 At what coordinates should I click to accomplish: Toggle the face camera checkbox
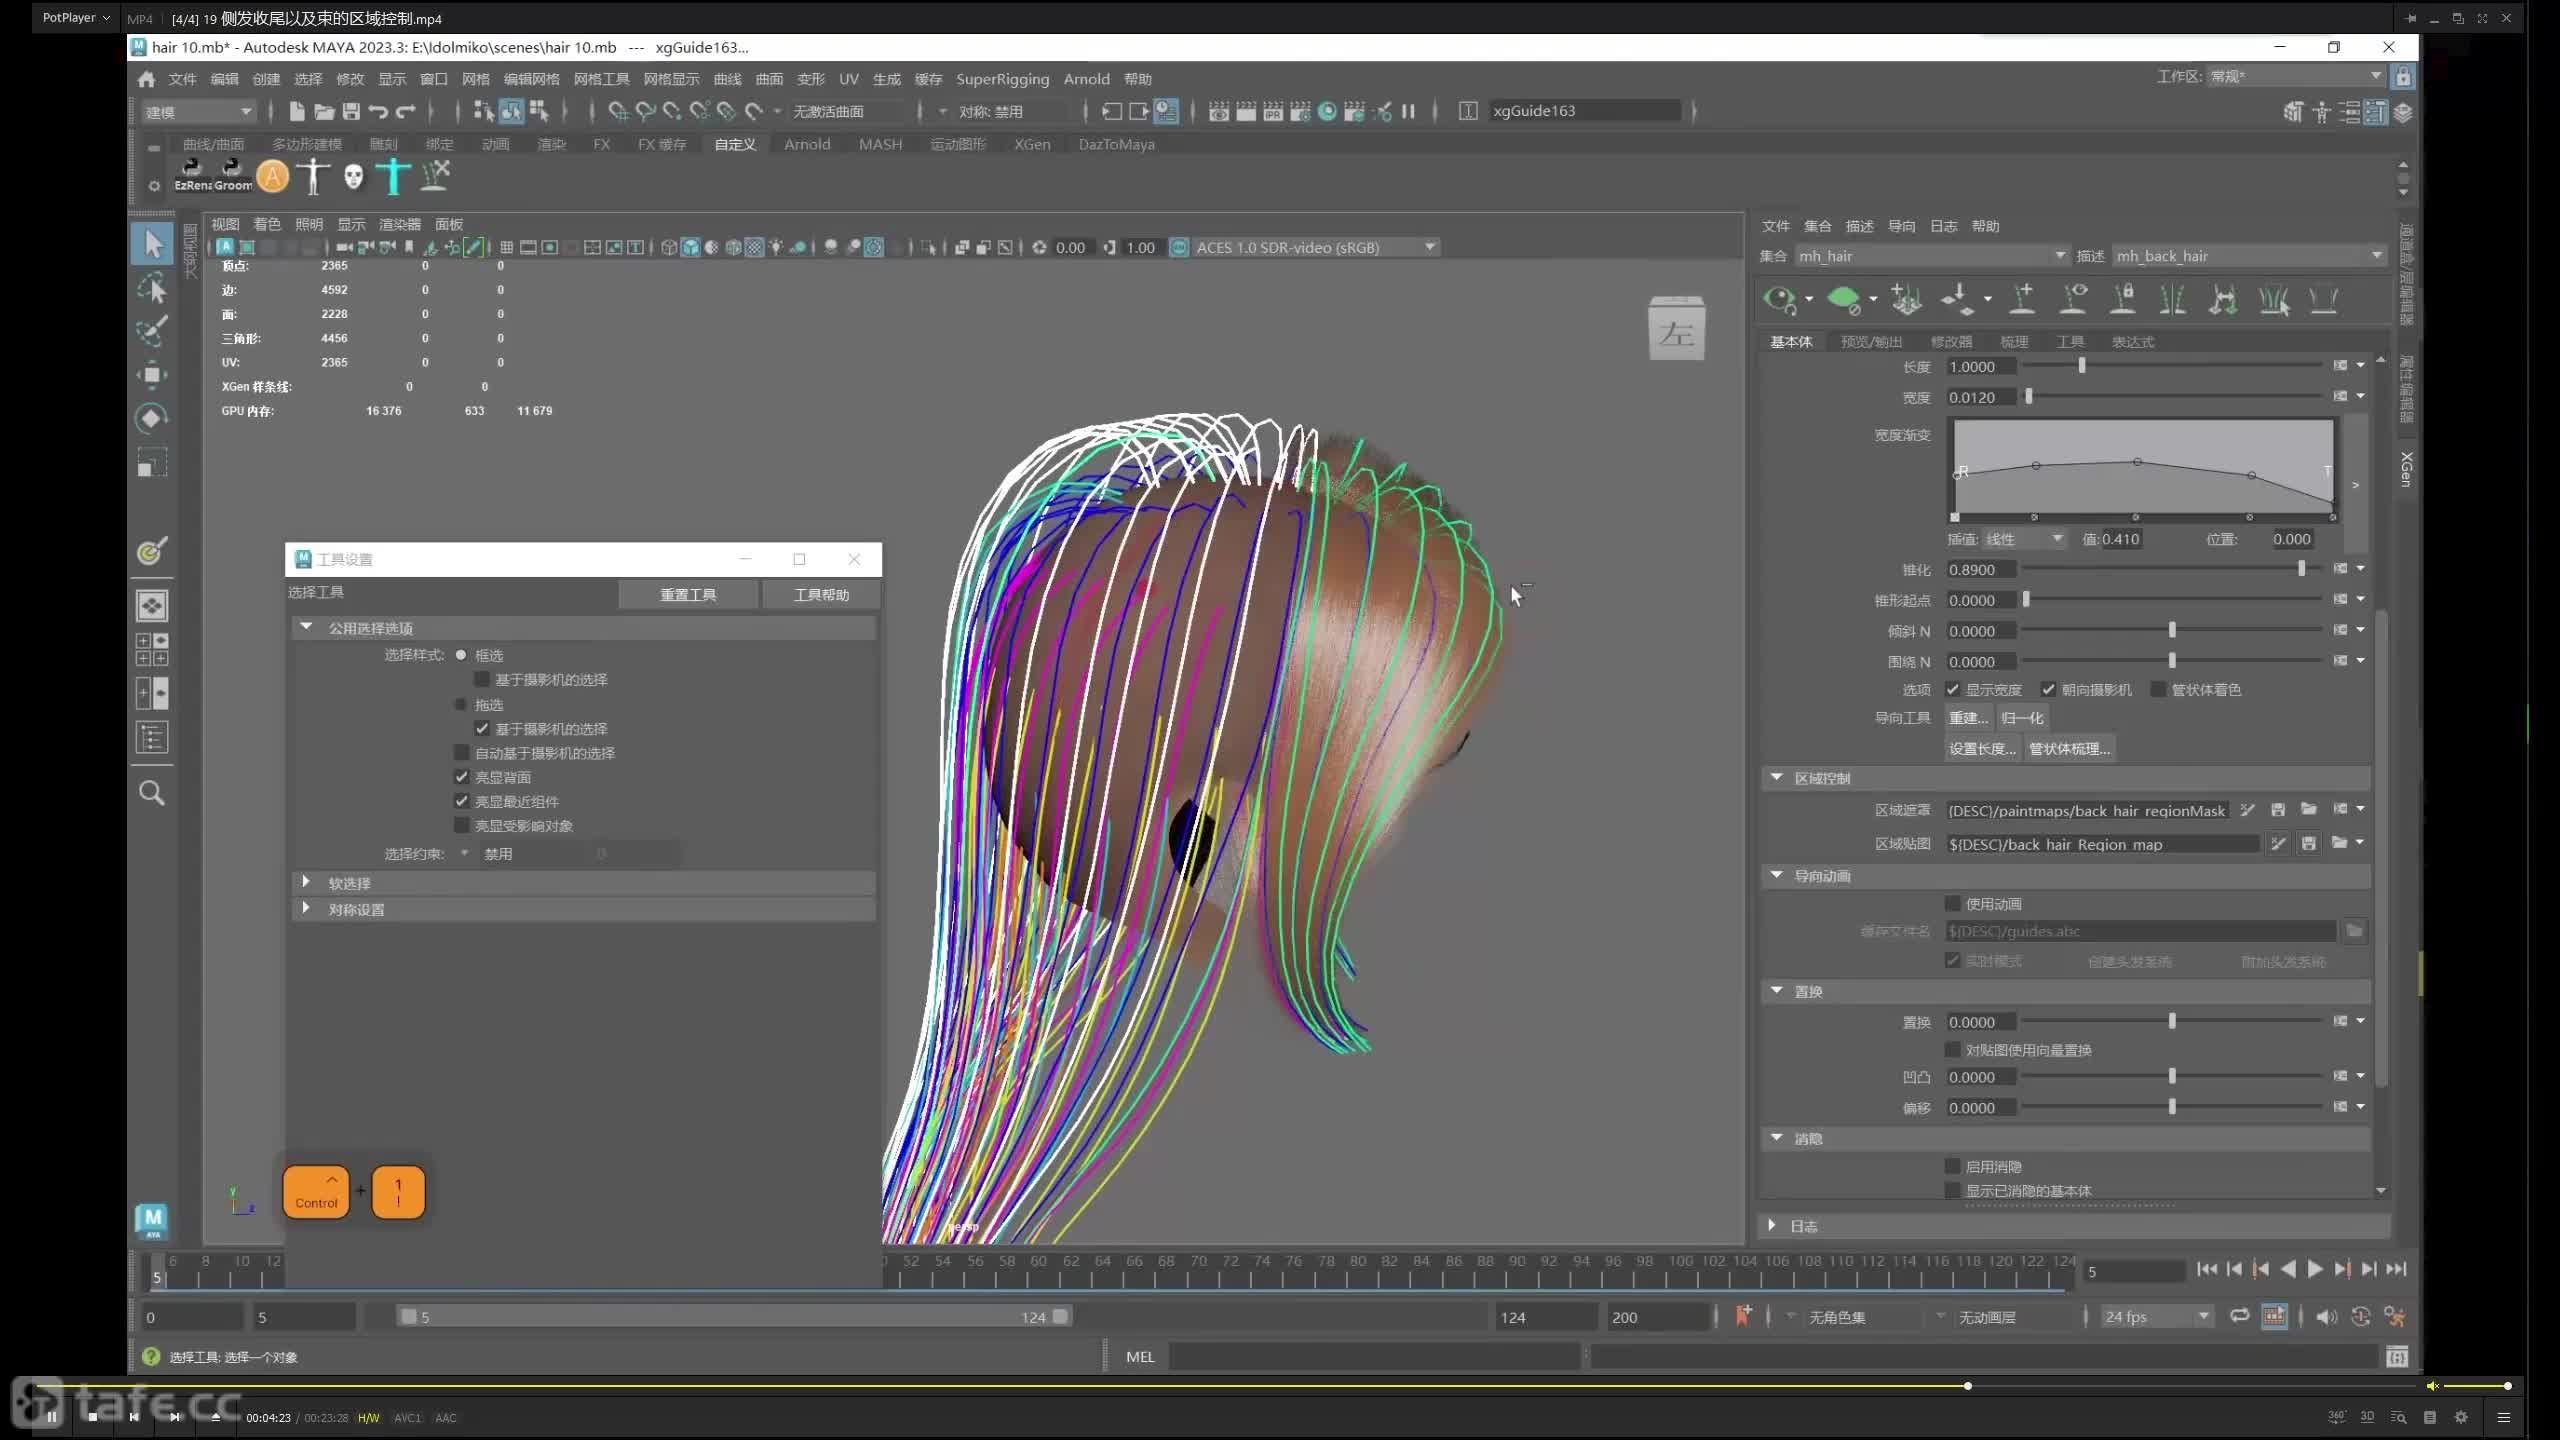click(2048, 689)
